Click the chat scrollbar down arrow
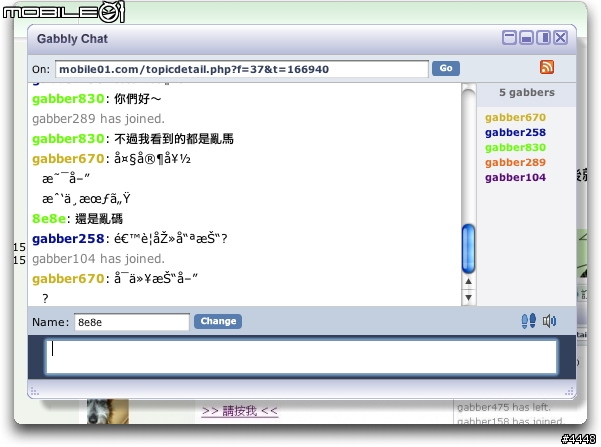Image resolution: width=601 pixels, height=447 pixels. click(468, 297)
